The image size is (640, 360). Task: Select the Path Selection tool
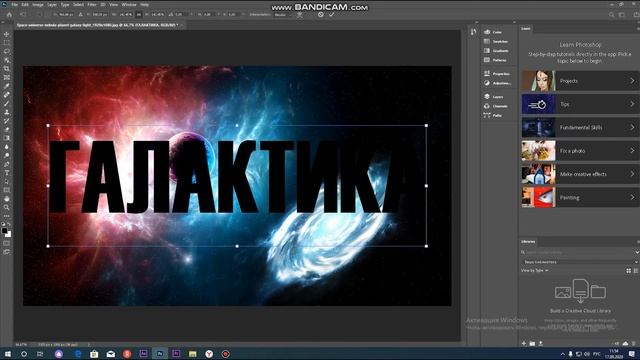click(7, 181)
